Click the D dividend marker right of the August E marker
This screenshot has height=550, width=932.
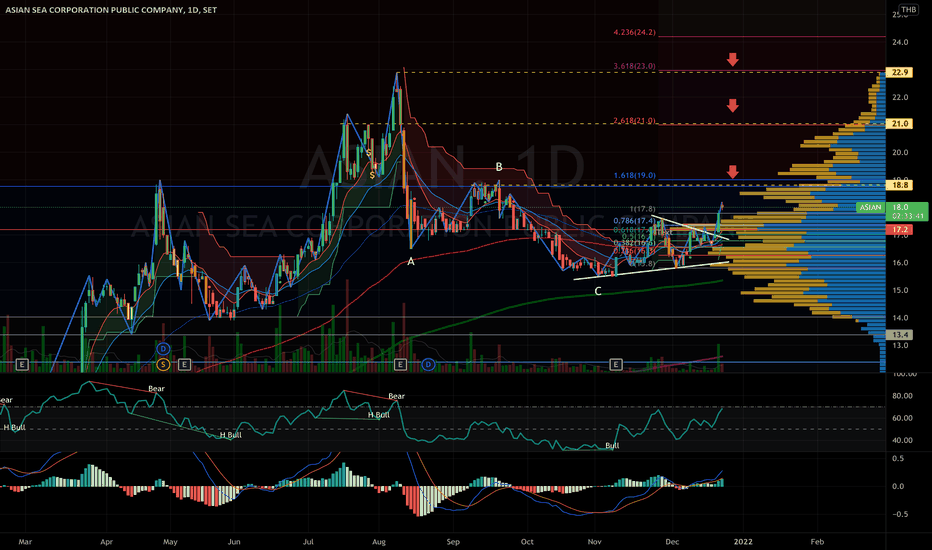coord(428,364)
